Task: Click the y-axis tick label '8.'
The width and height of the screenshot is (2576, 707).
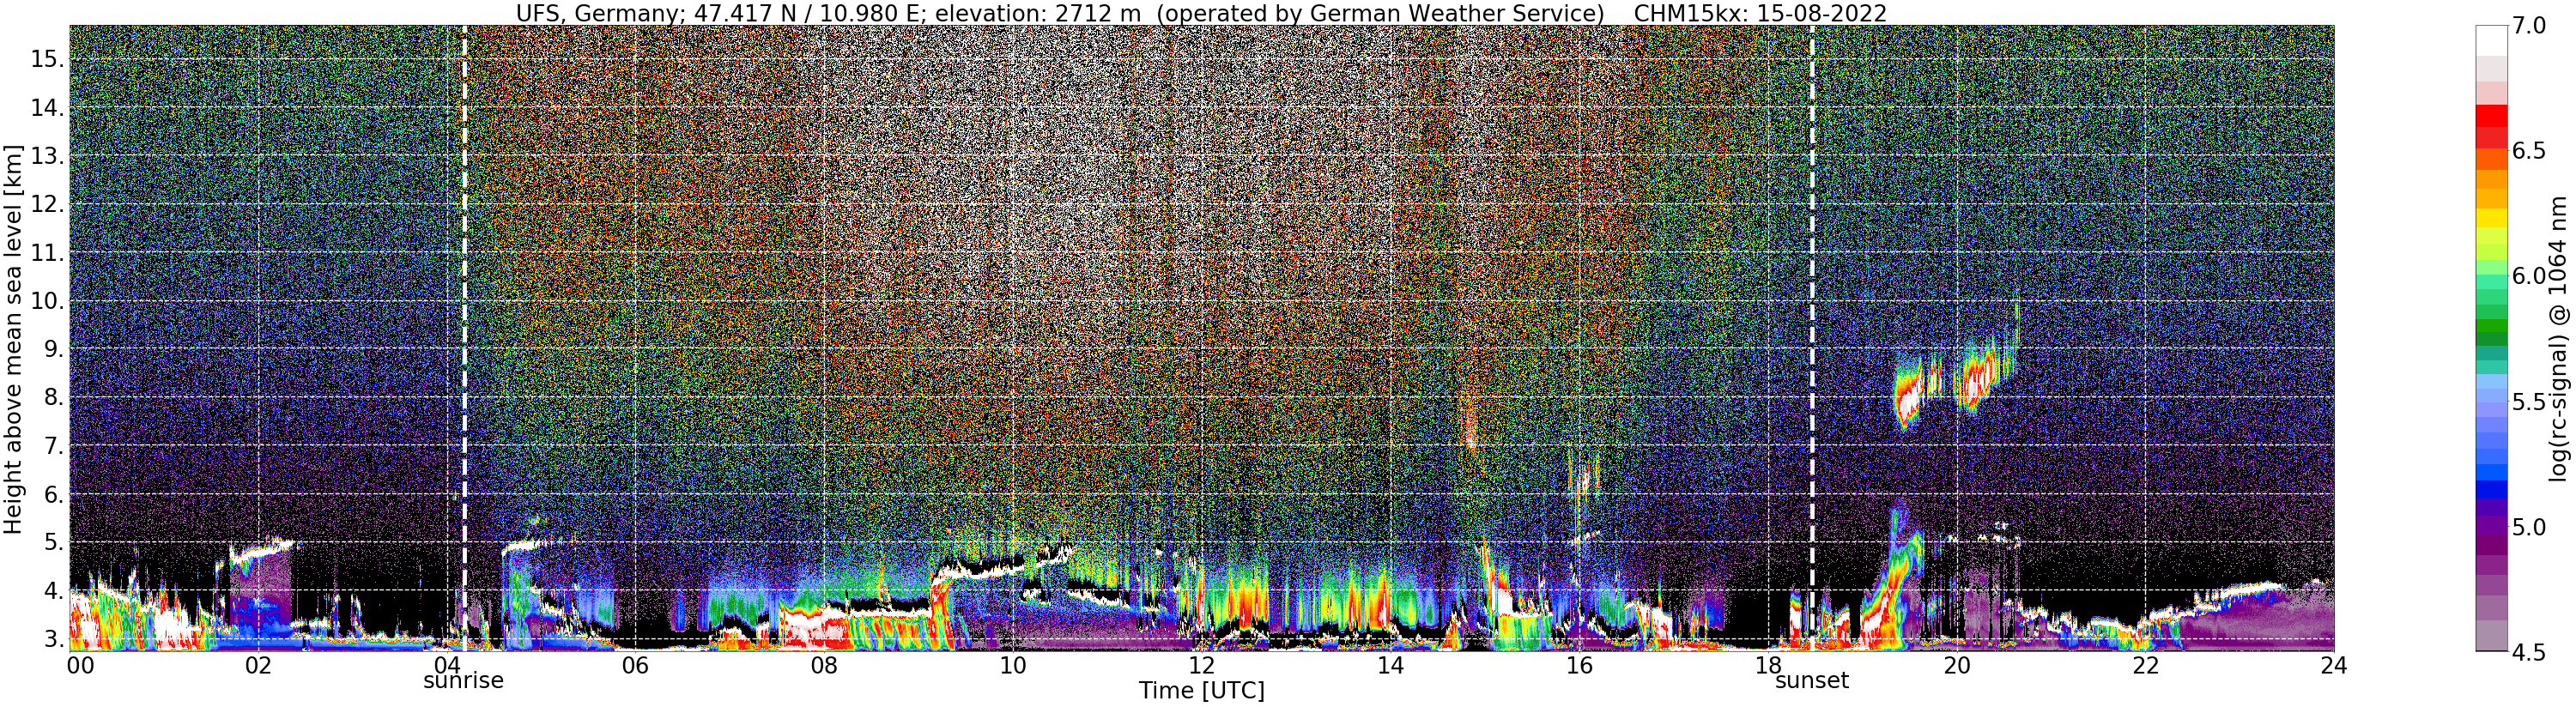Action: point(54,398)
